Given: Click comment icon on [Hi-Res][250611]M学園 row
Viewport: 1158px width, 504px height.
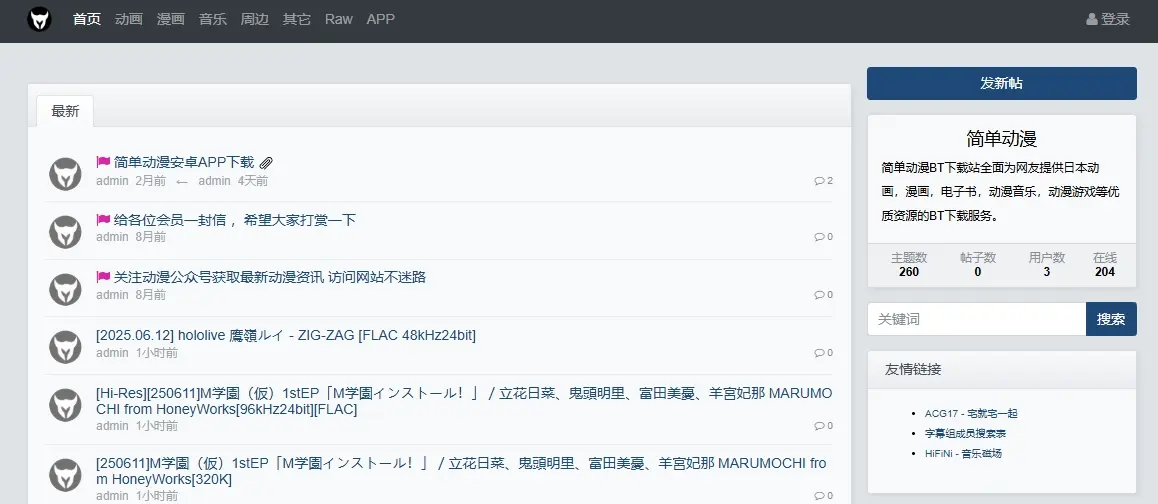Looking at the screenshot, I should 819,426.
